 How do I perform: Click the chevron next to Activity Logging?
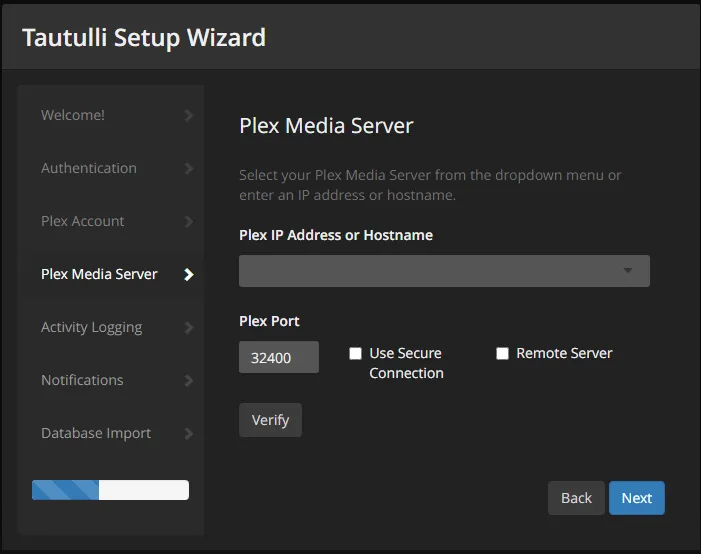click(189, 327)
